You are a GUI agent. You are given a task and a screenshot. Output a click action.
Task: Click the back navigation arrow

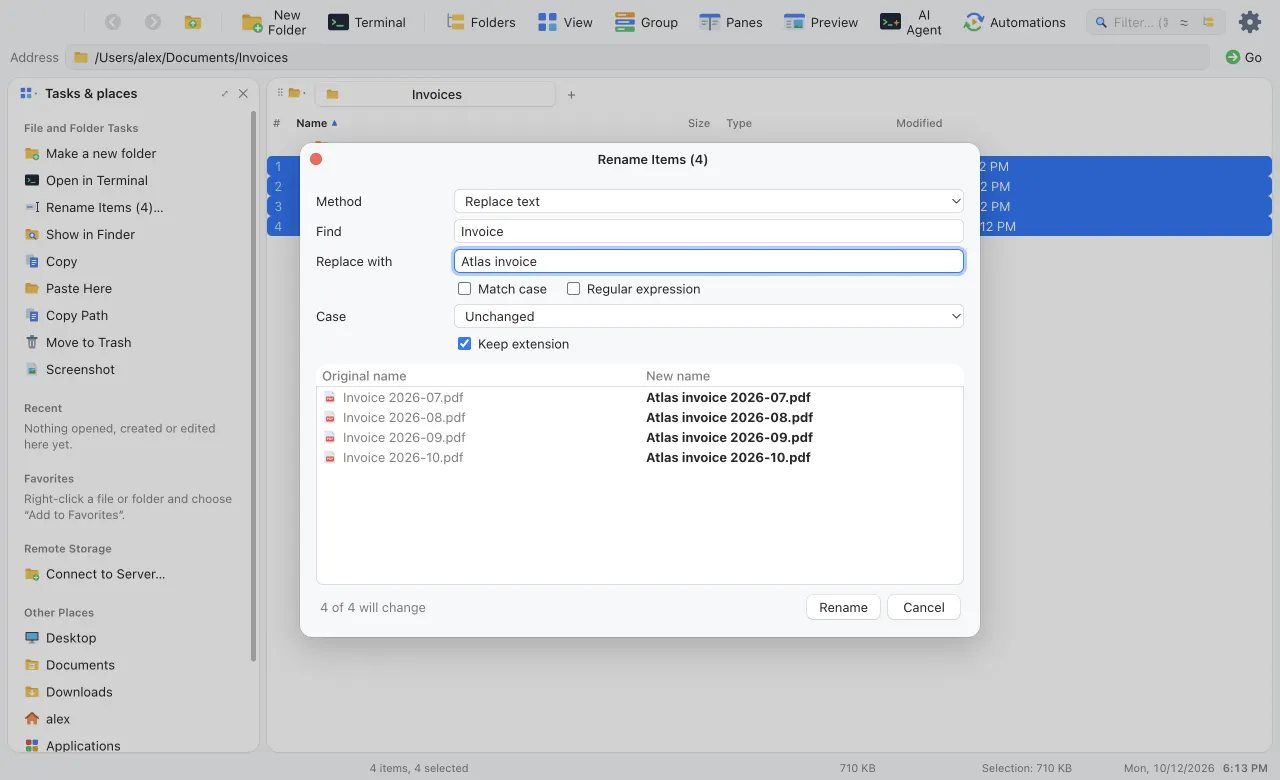[x=113, y=22]
